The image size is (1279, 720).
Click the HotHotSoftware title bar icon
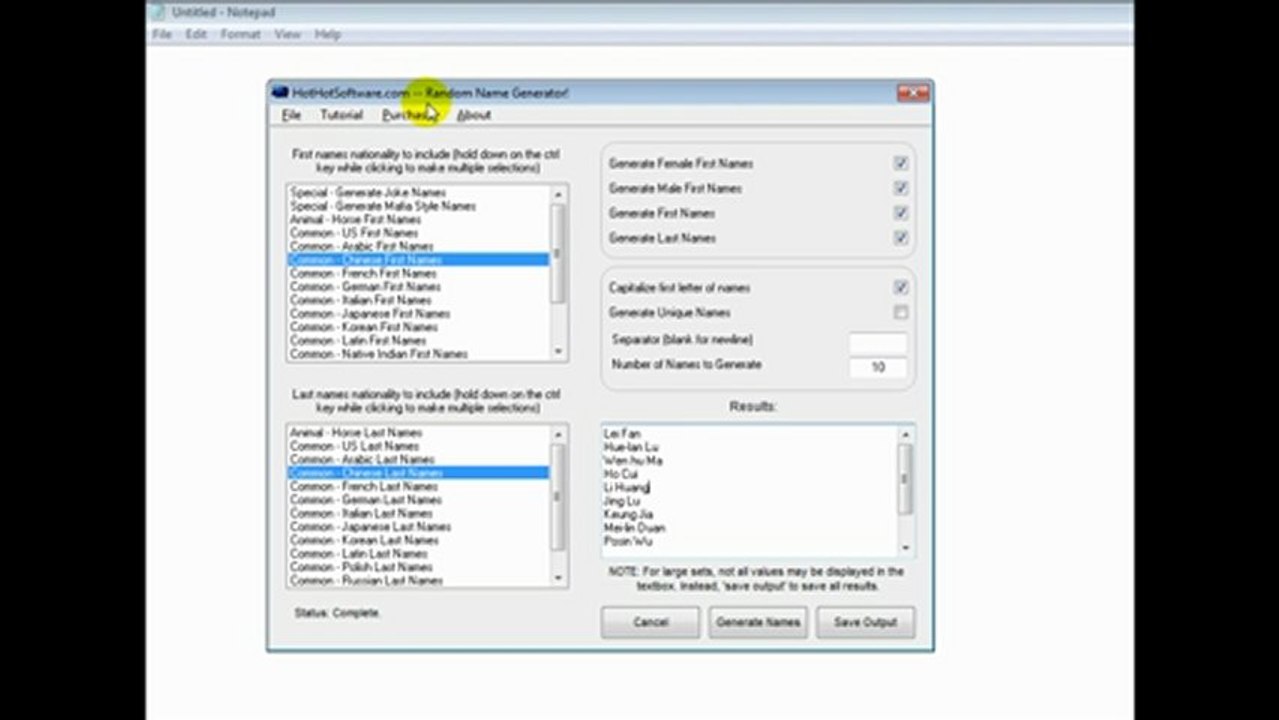(x=280, y=93)
